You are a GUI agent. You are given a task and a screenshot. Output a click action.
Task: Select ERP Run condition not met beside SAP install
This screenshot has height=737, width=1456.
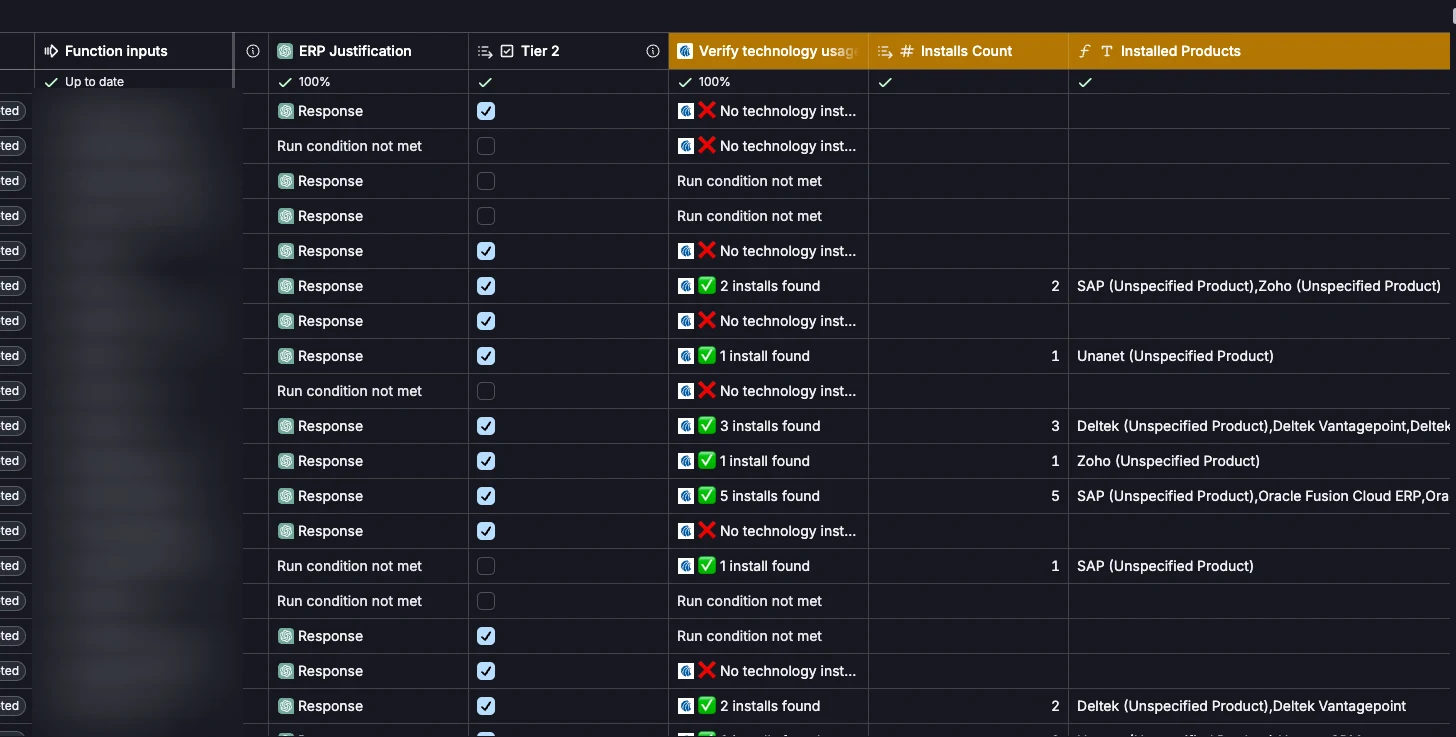click(x=368, y=566)
